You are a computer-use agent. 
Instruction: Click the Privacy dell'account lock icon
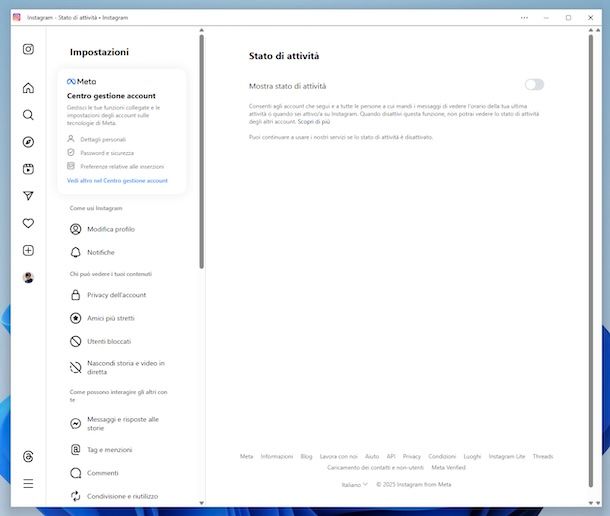pos(75,295)
